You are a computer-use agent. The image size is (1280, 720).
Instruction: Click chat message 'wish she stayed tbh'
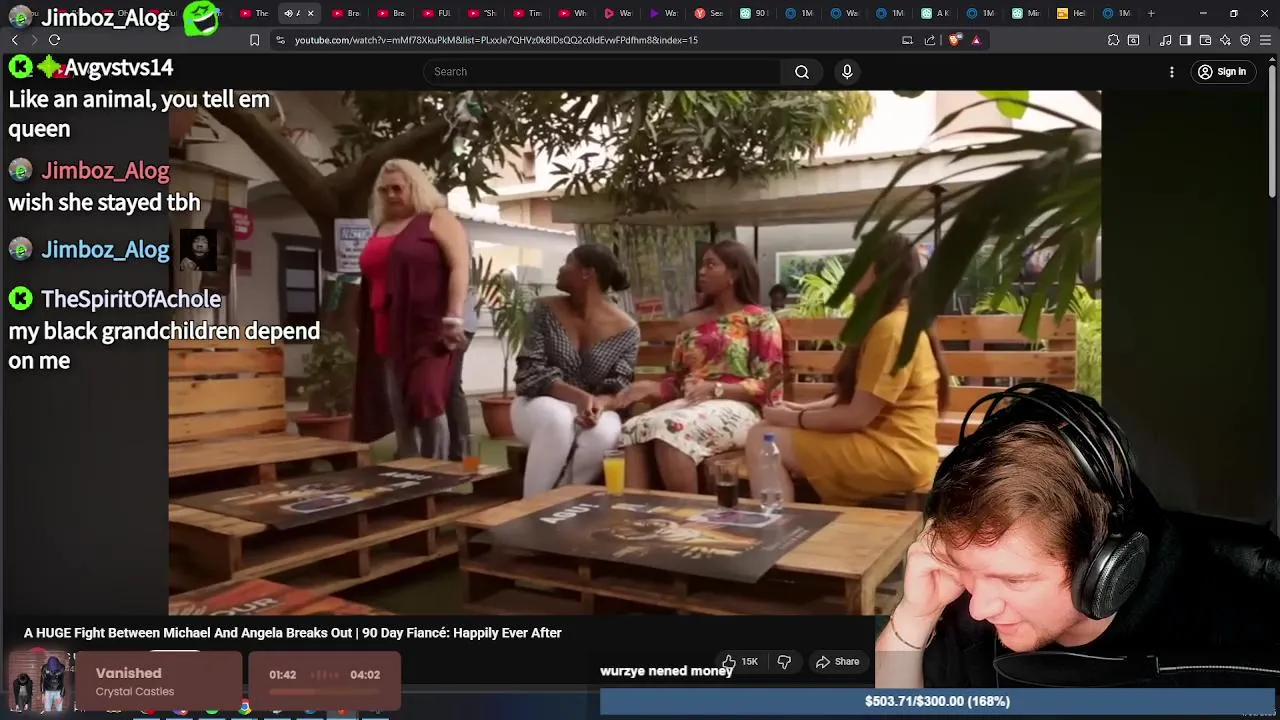[104, 202]
